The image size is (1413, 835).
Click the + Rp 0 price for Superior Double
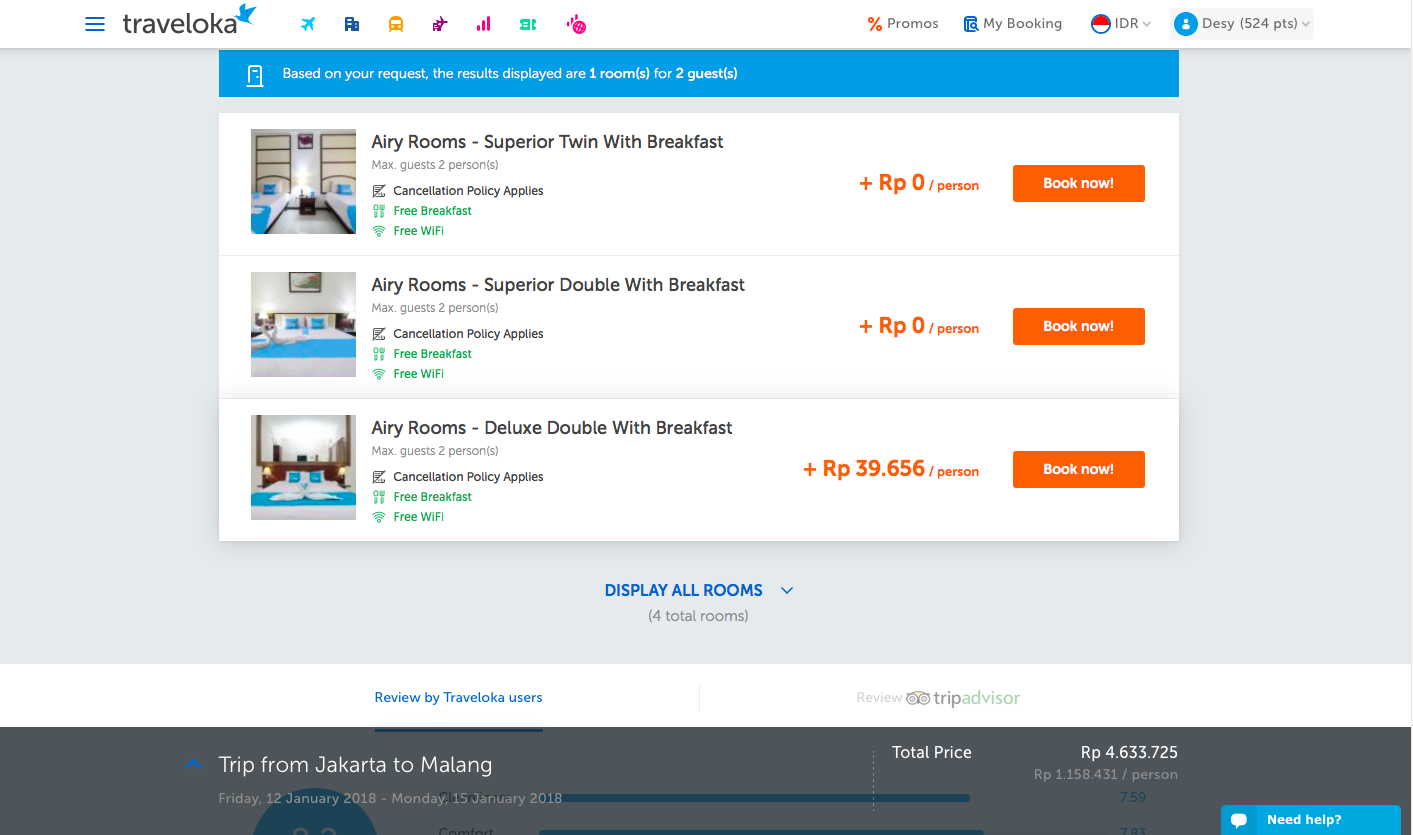(919, 326)
